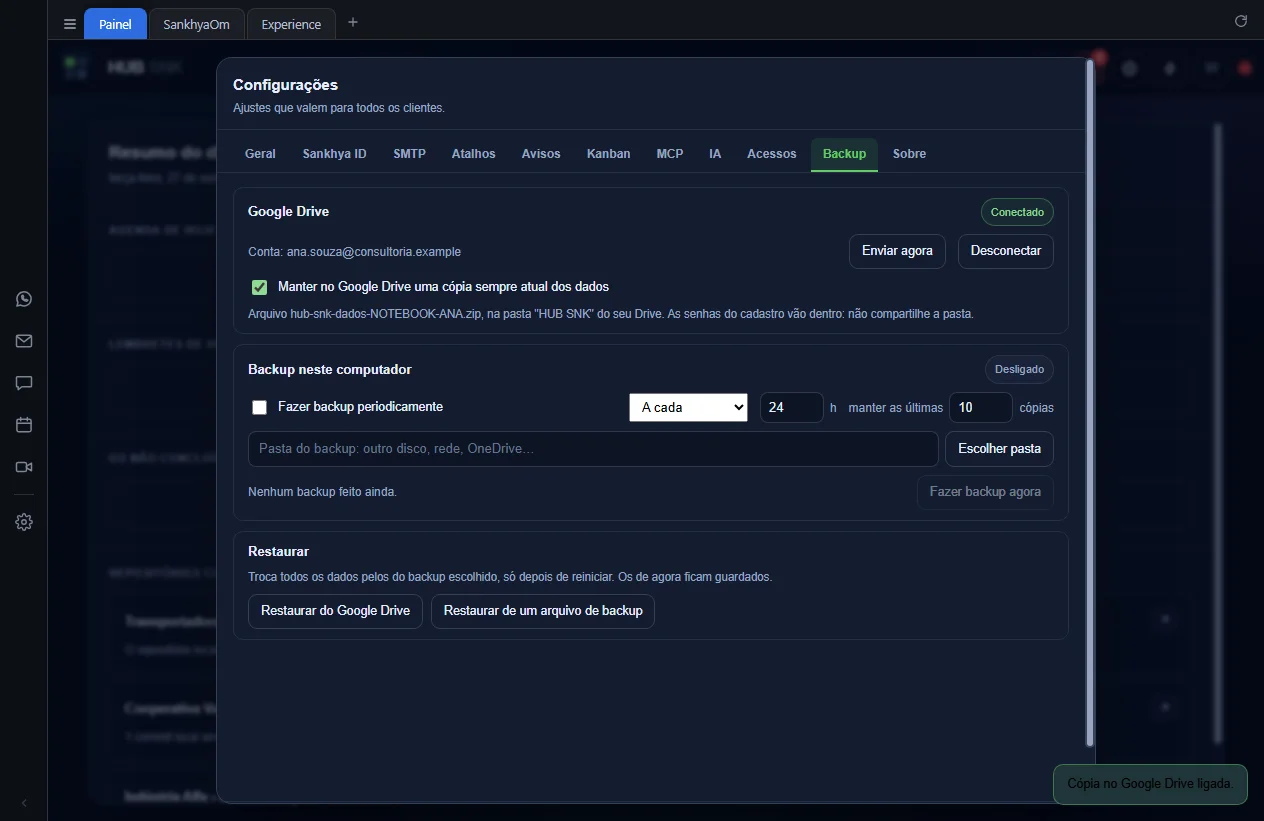
Task: Open the MCP settings tab
Action: pyautogui.click(x=670, y=154)
